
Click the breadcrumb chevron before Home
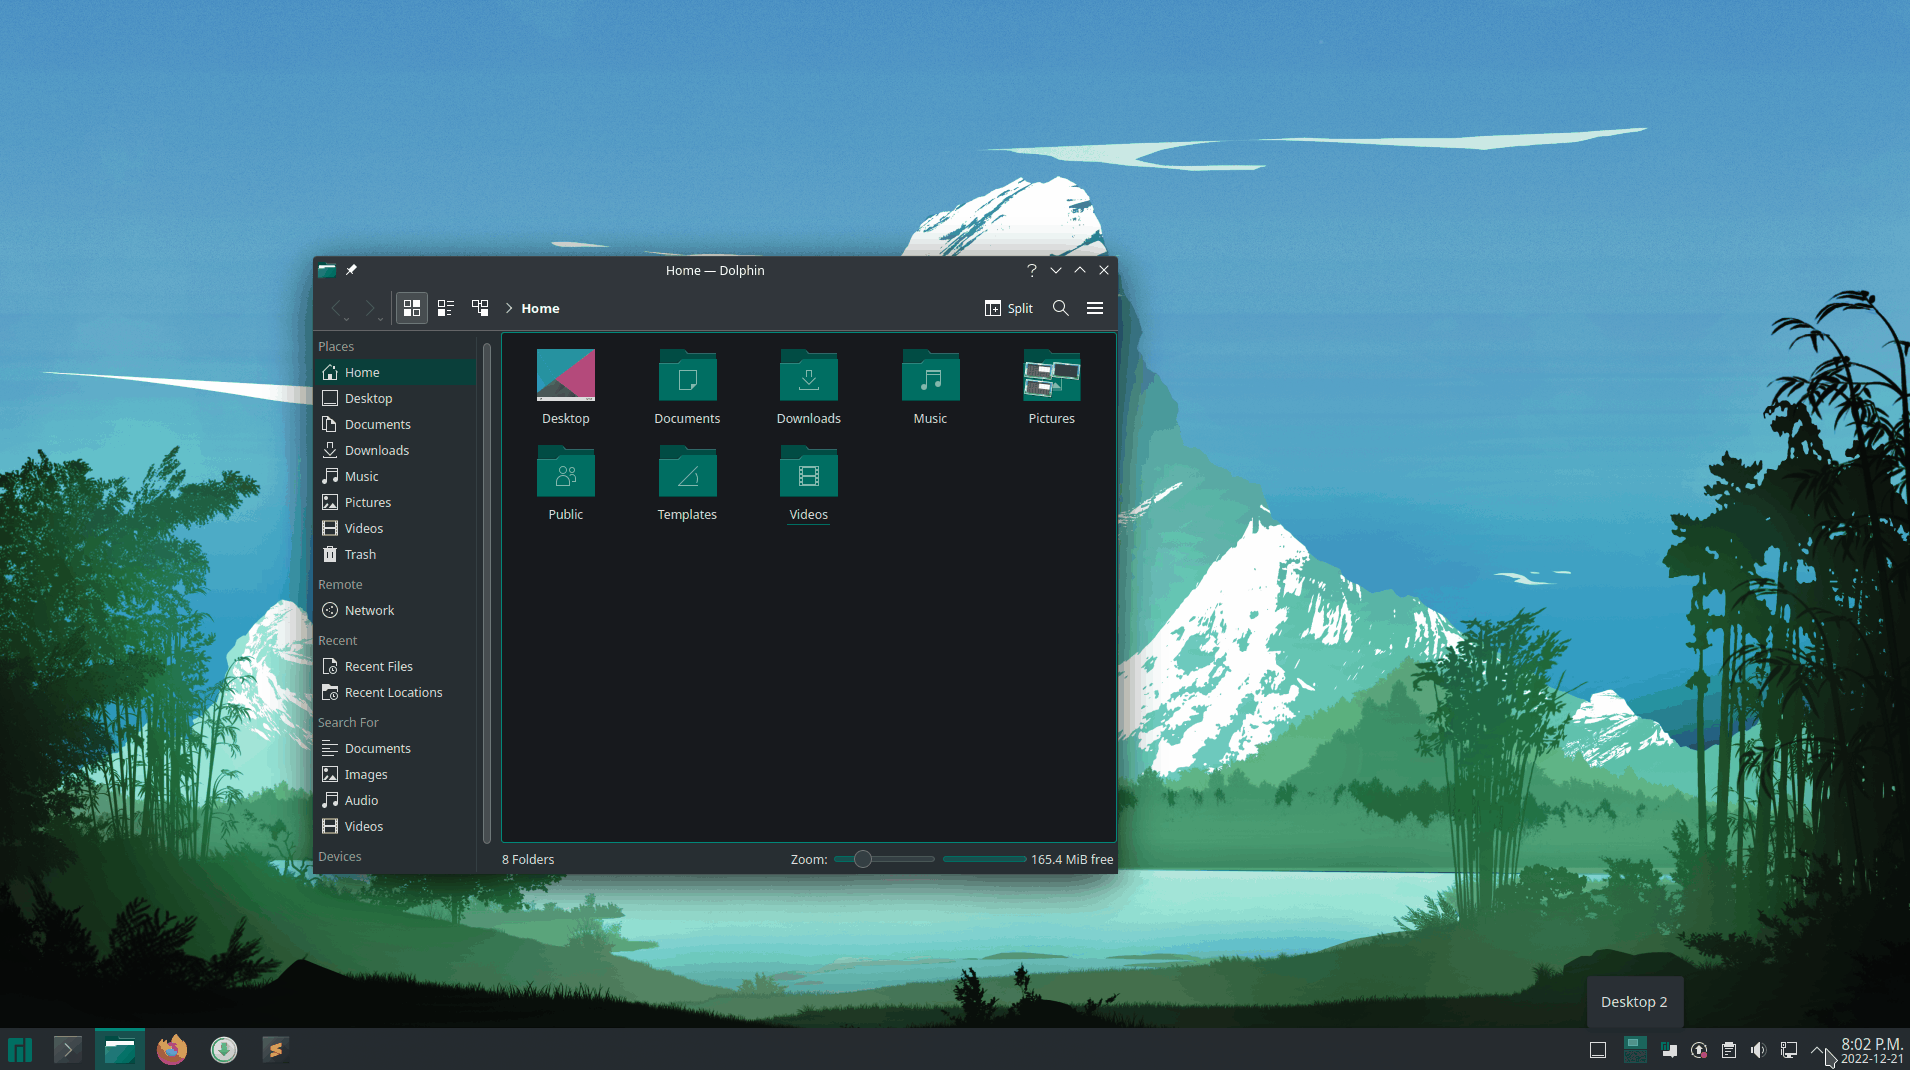pos(508,308)
